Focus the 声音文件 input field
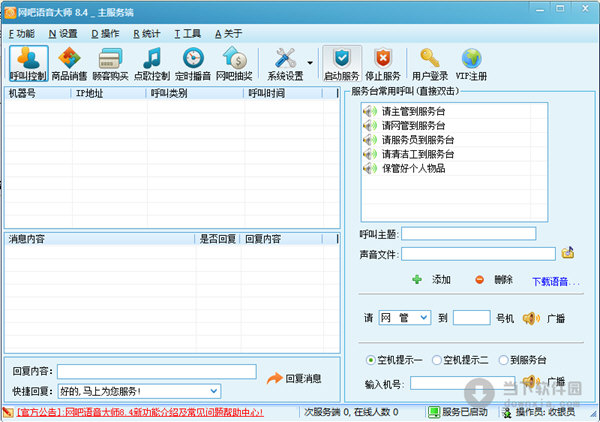The width and height of the screenshot is (600, 422). [x=478, y=254]
